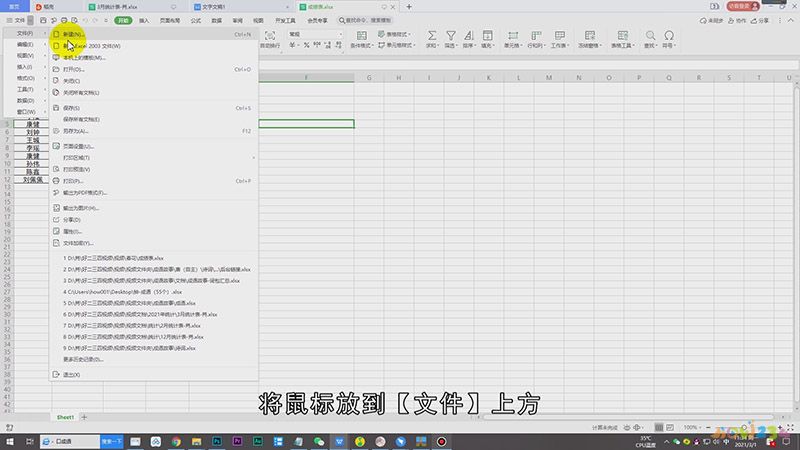
Task: Open recent file number 1 成绩表.xlsx
Action: click(x=113, y=258)
